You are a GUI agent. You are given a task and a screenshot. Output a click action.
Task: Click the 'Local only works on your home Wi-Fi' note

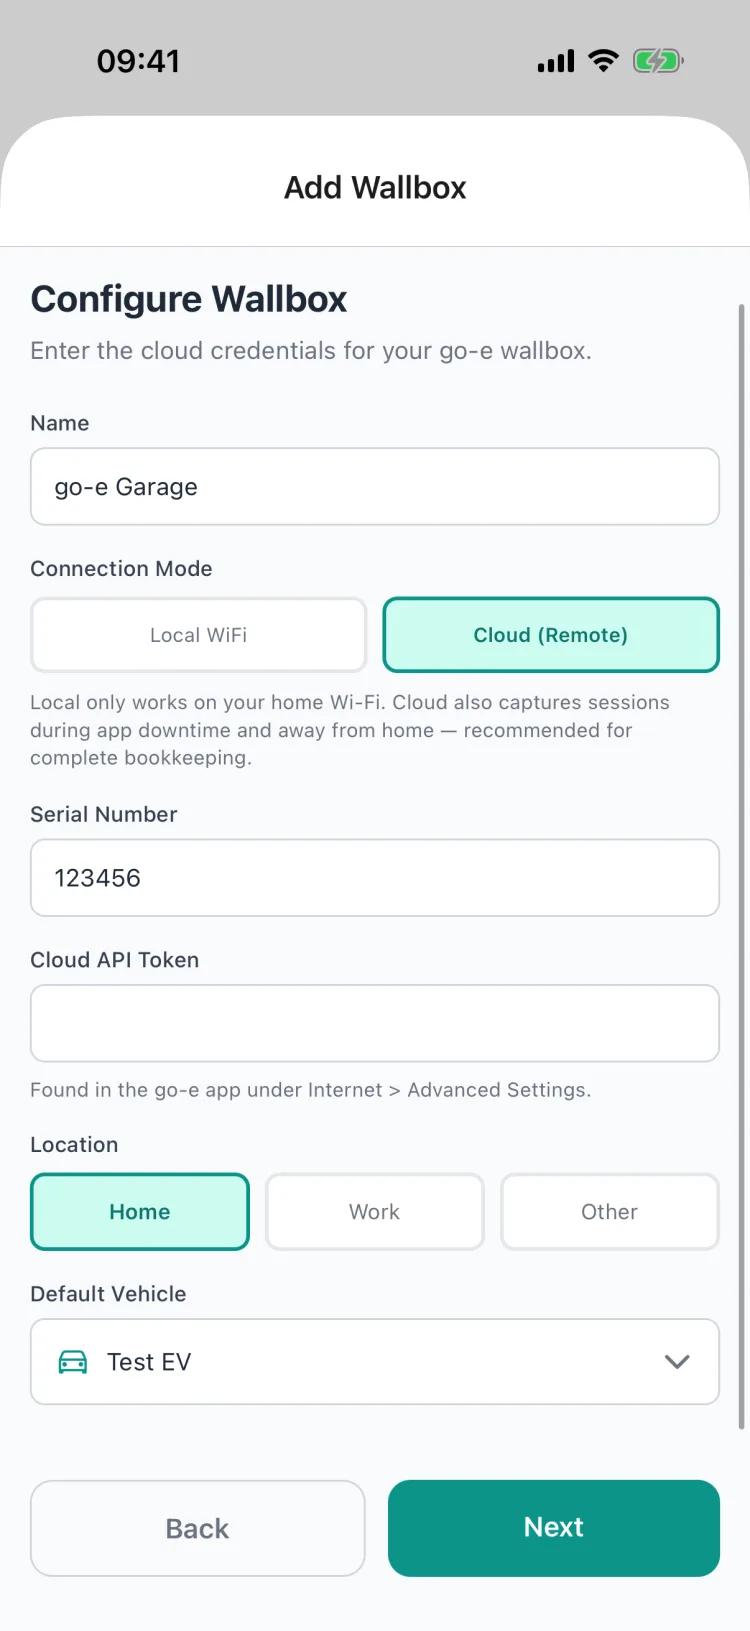[x=350, y=730]
